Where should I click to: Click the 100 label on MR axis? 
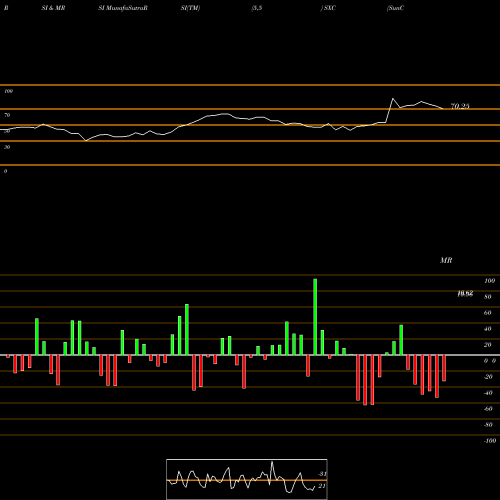click(489, 281)
